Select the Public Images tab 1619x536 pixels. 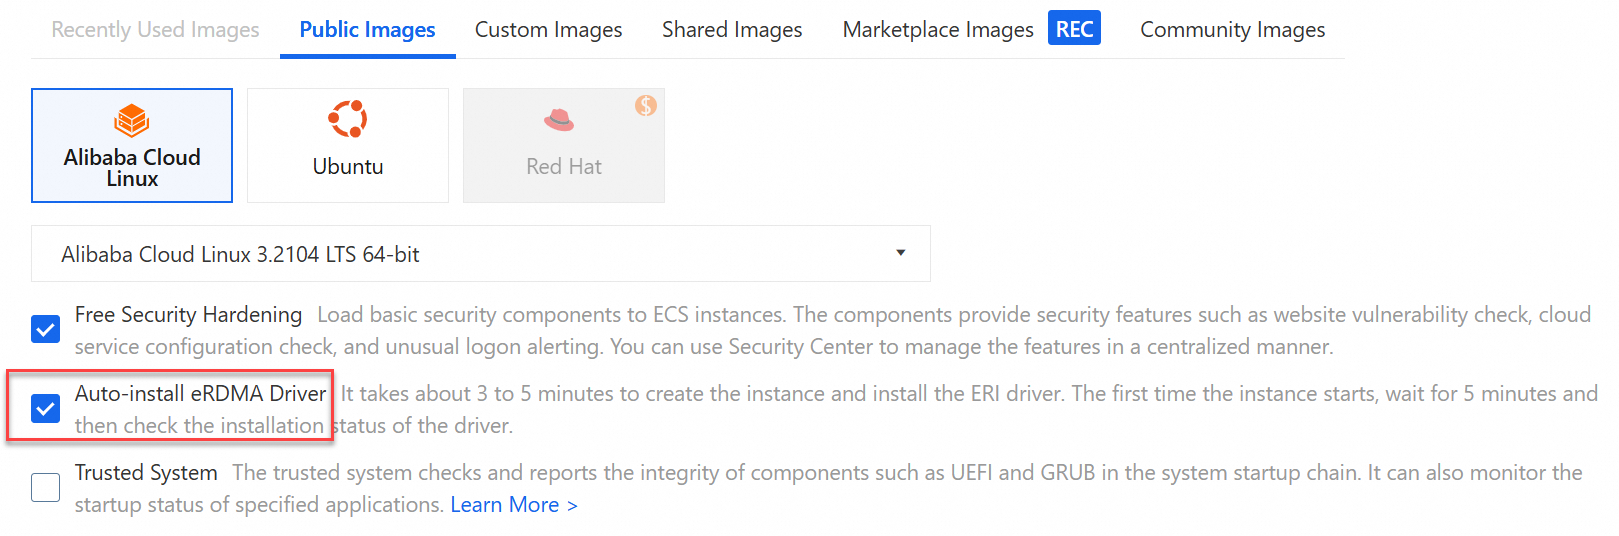(x=367, y=30)
